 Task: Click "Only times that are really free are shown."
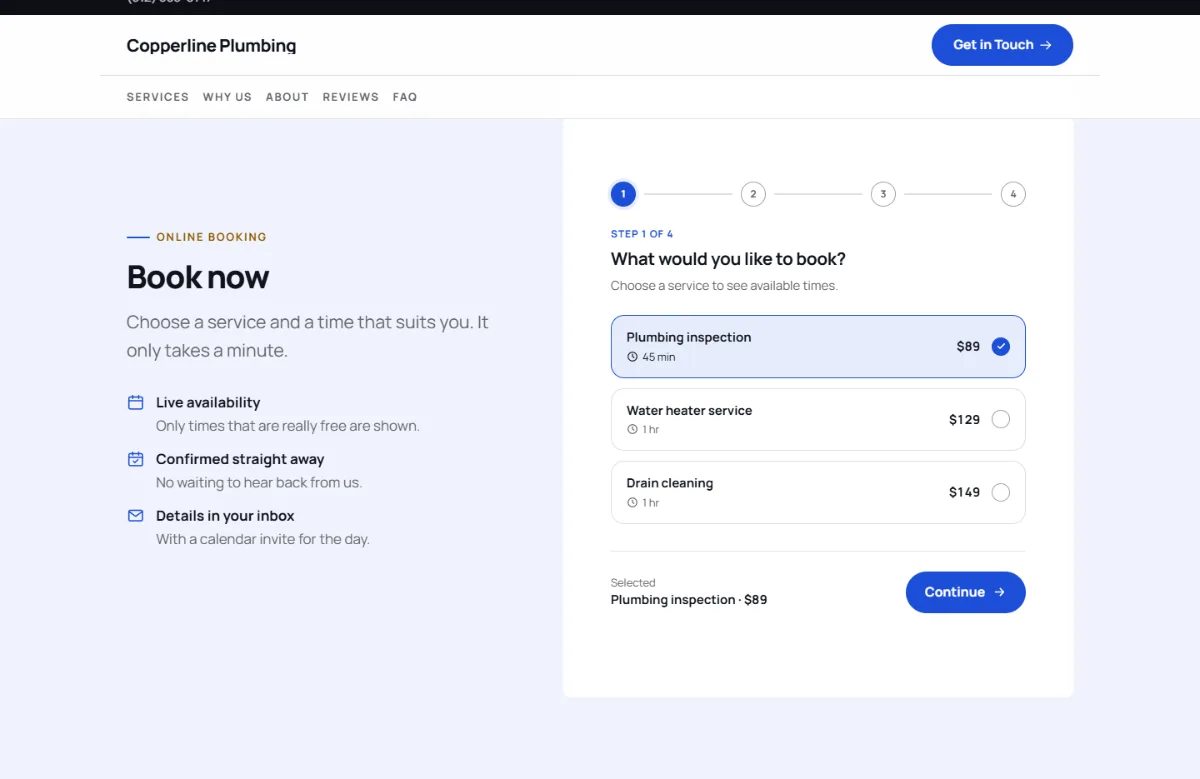coord(288,426)
